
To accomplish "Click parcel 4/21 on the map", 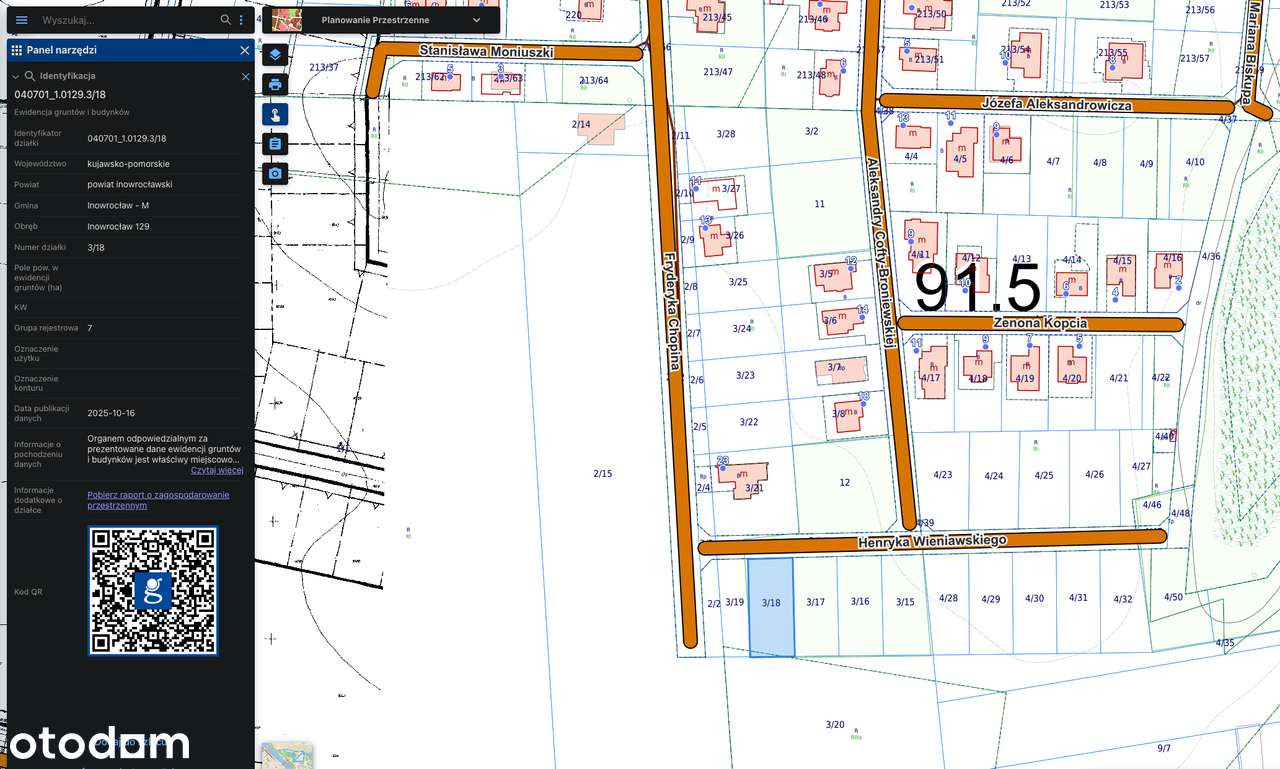I will tap(1119, 378).
